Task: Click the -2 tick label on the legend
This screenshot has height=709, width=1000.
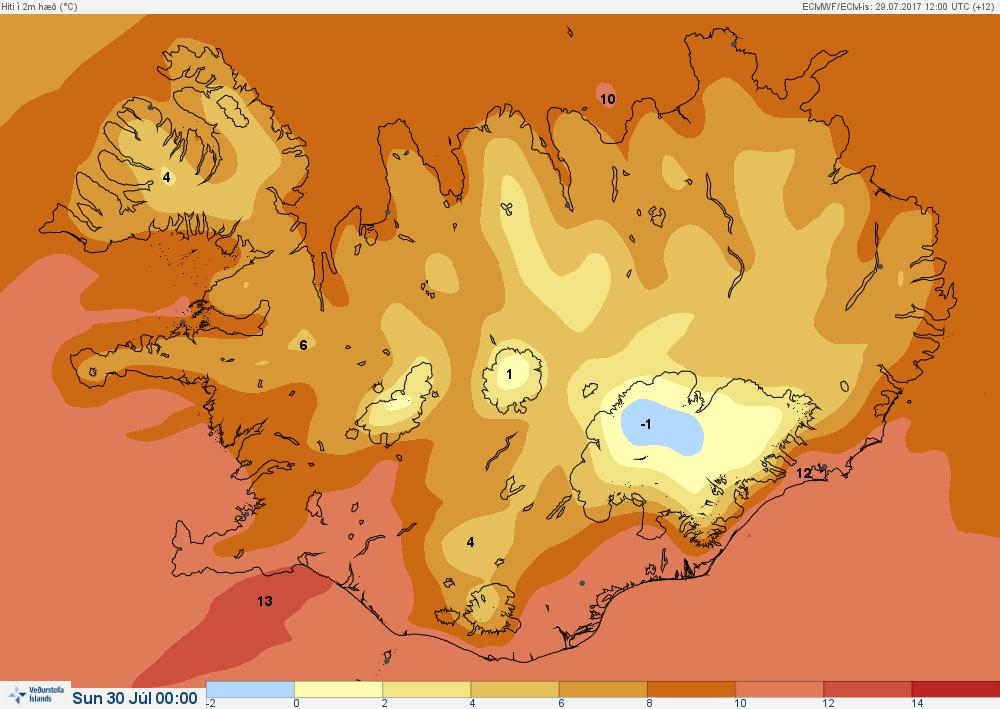Action: tap(211, 703)
